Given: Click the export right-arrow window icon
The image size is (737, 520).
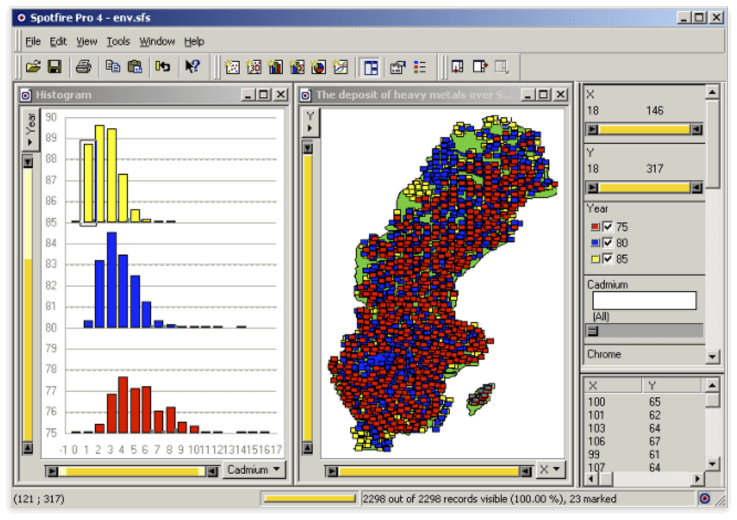Looking at the screenshot, I should click(480, 67).
